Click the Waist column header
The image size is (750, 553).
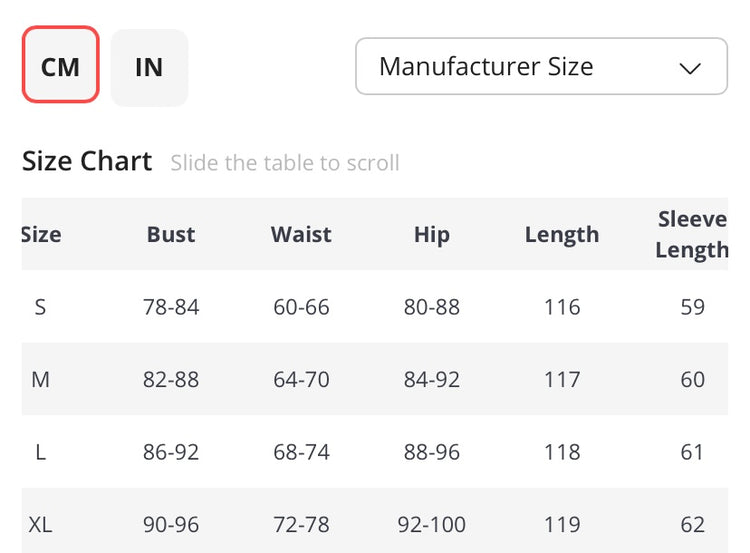[x=301, y=235]
